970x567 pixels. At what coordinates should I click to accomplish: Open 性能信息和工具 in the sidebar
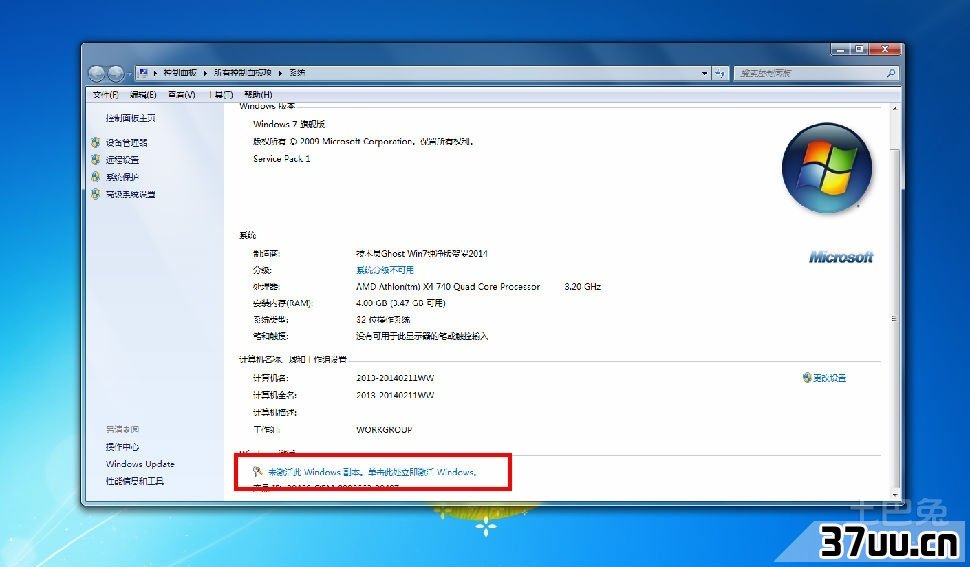134,481
